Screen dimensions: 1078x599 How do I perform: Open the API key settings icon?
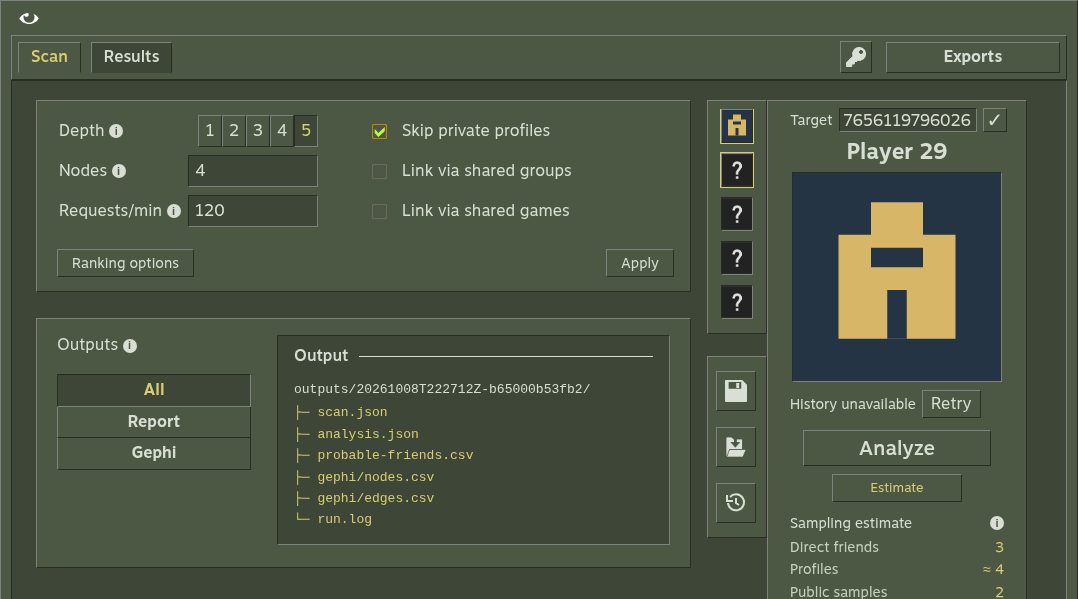pos(856,57)
